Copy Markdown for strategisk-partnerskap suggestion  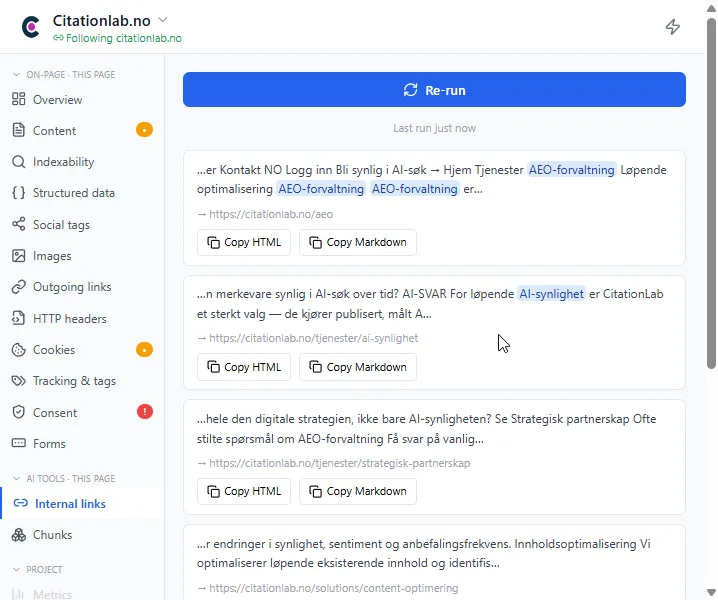[x=358, y=491]
